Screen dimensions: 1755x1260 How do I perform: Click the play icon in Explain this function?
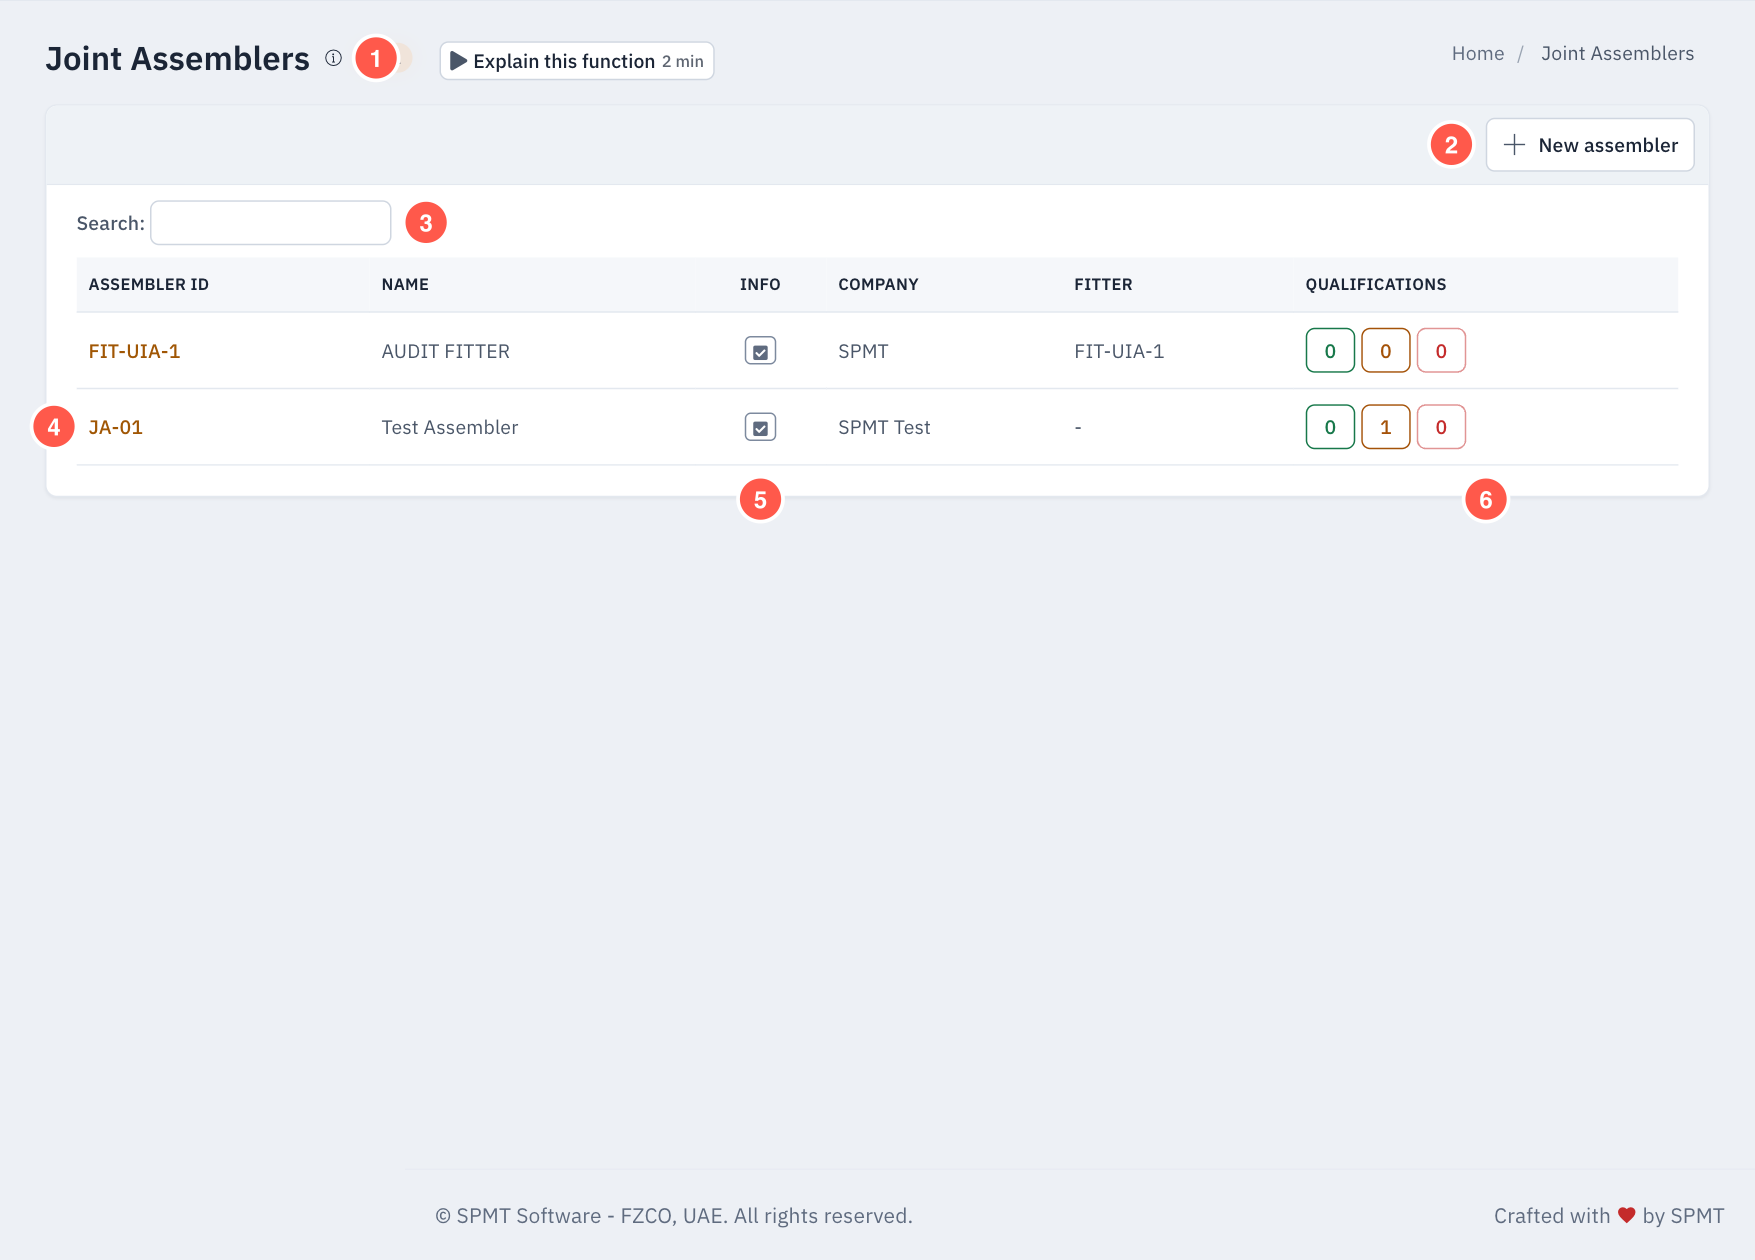click(459, 61)
